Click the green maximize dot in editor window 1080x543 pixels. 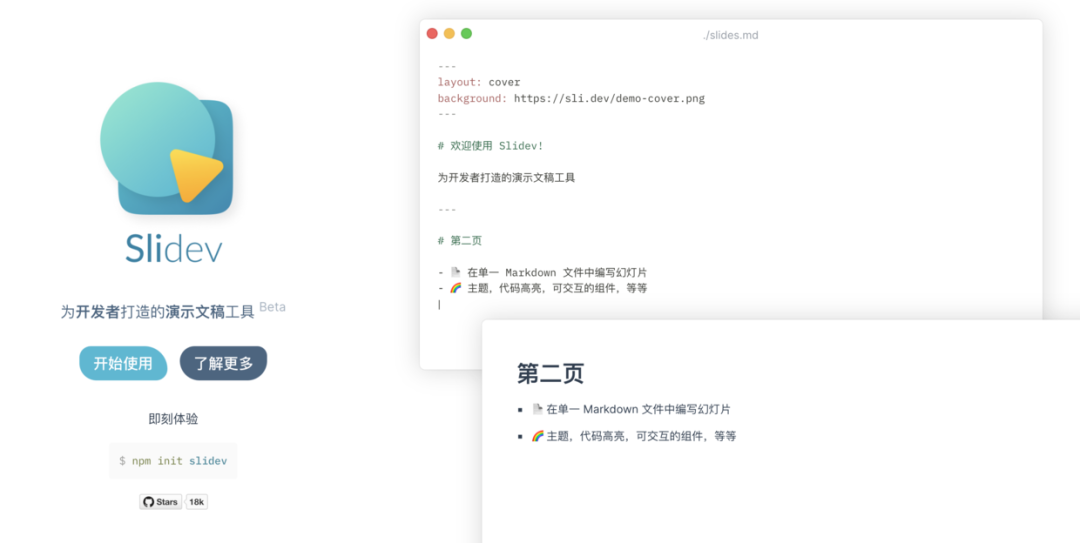[x=466, y=33]
